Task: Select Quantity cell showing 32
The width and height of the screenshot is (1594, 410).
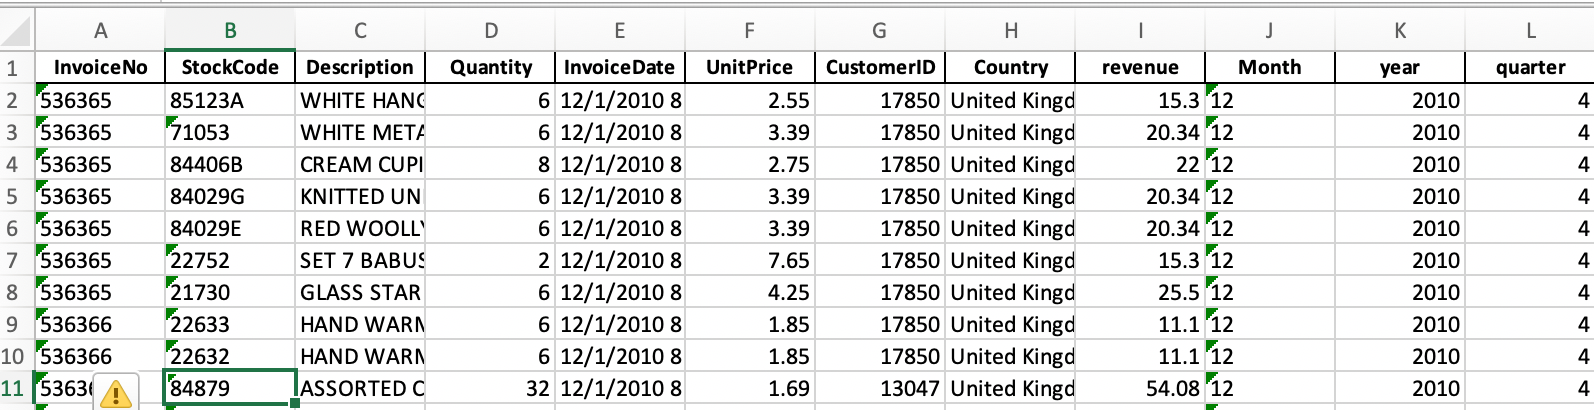Action: pos(490,388)
